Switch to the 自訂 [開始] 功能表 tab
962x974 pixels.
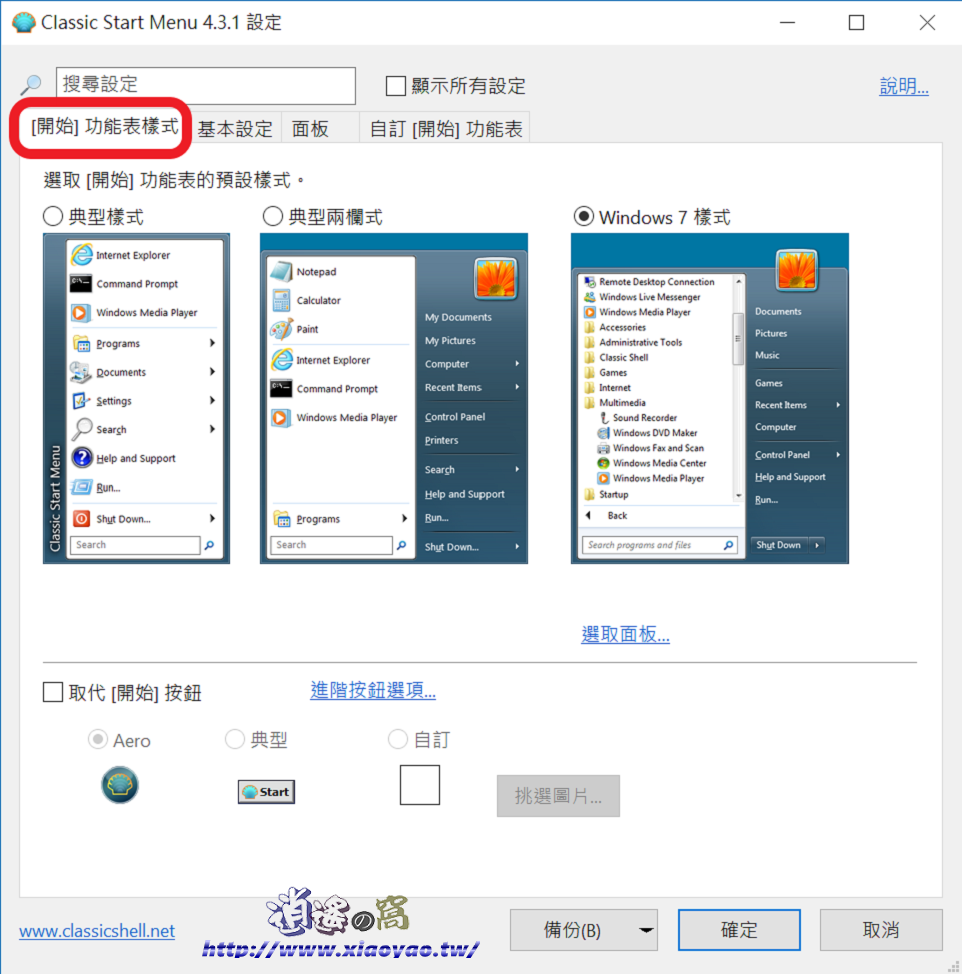pyautogui.click(x=445, y=129)
